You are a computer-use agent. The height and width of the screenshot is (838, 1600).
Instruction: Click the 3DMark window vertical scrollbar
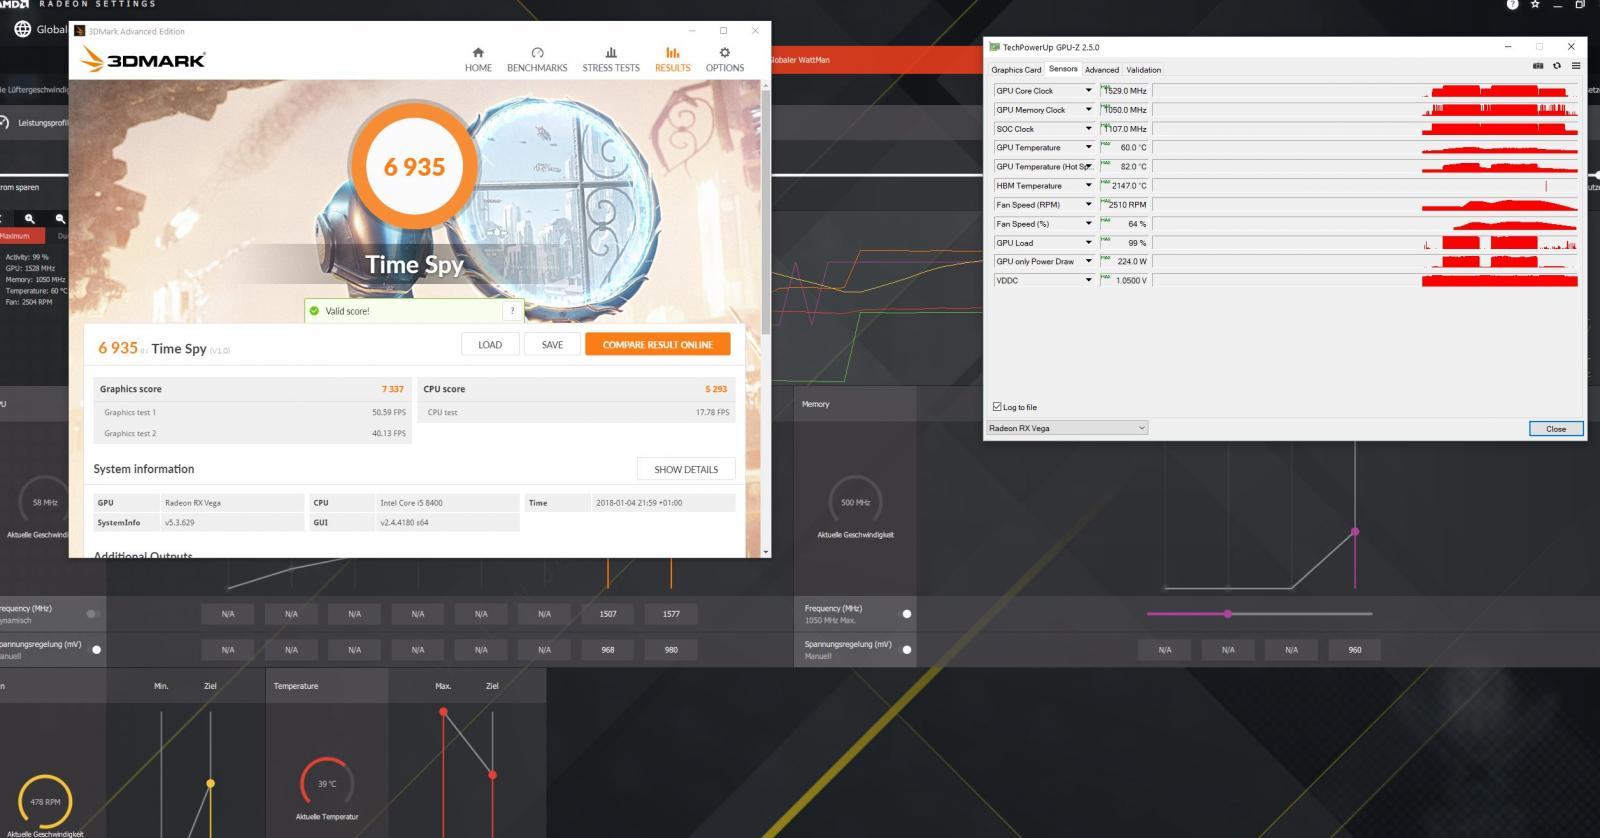766,210
